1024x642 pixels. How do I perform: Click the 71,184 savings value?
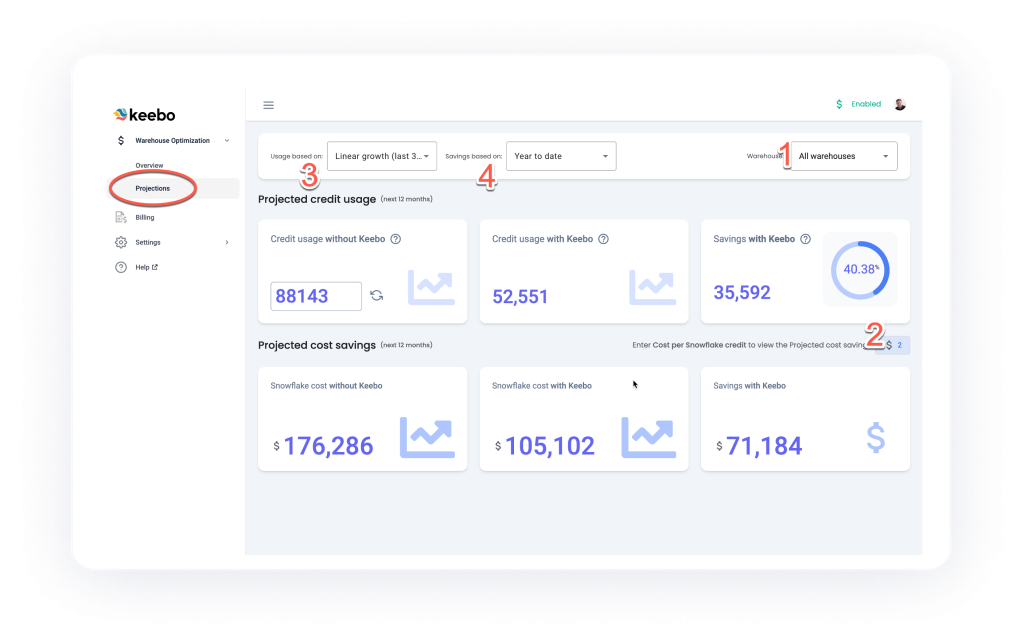[764, 446]
